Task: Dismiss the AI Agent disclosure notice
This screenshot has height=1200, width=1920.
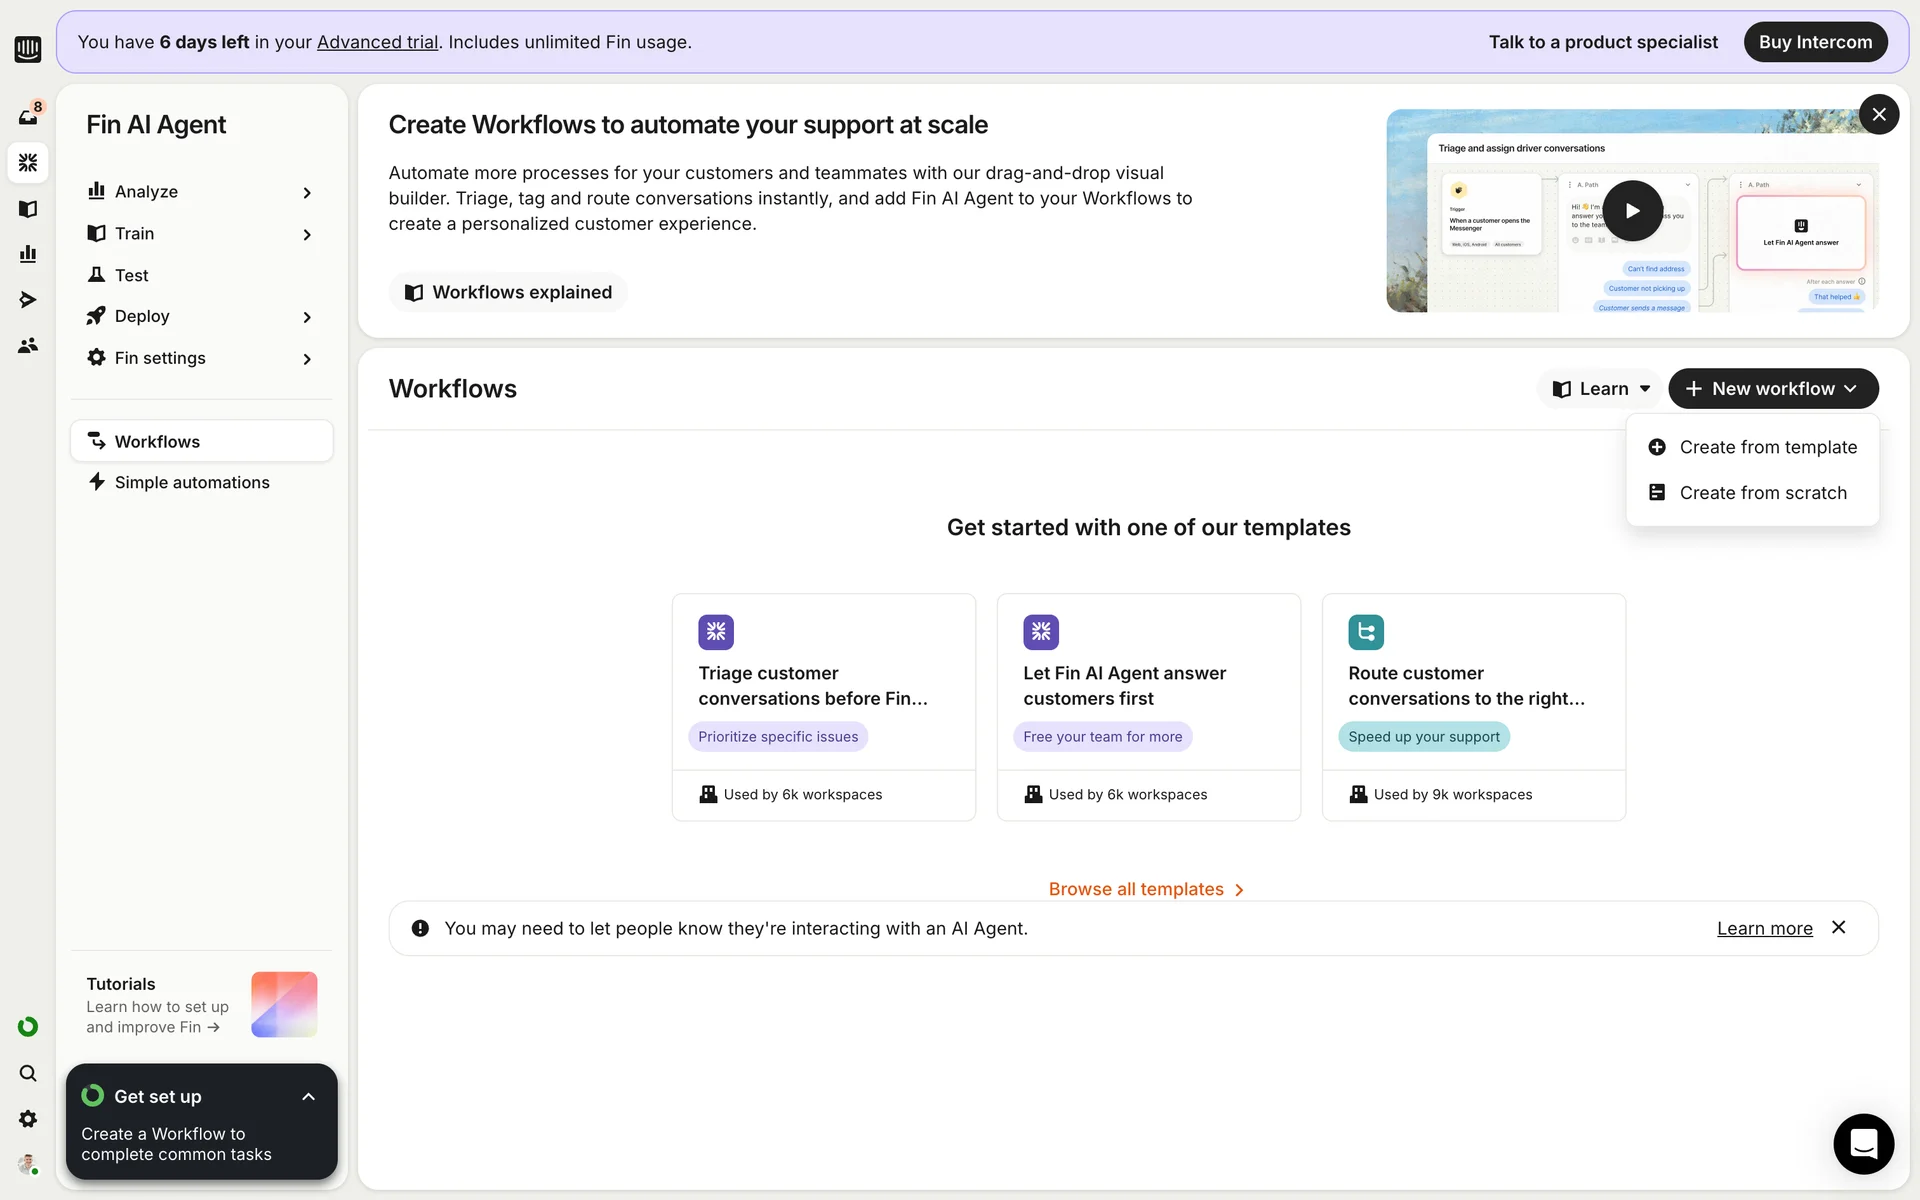Action: 1838,928
